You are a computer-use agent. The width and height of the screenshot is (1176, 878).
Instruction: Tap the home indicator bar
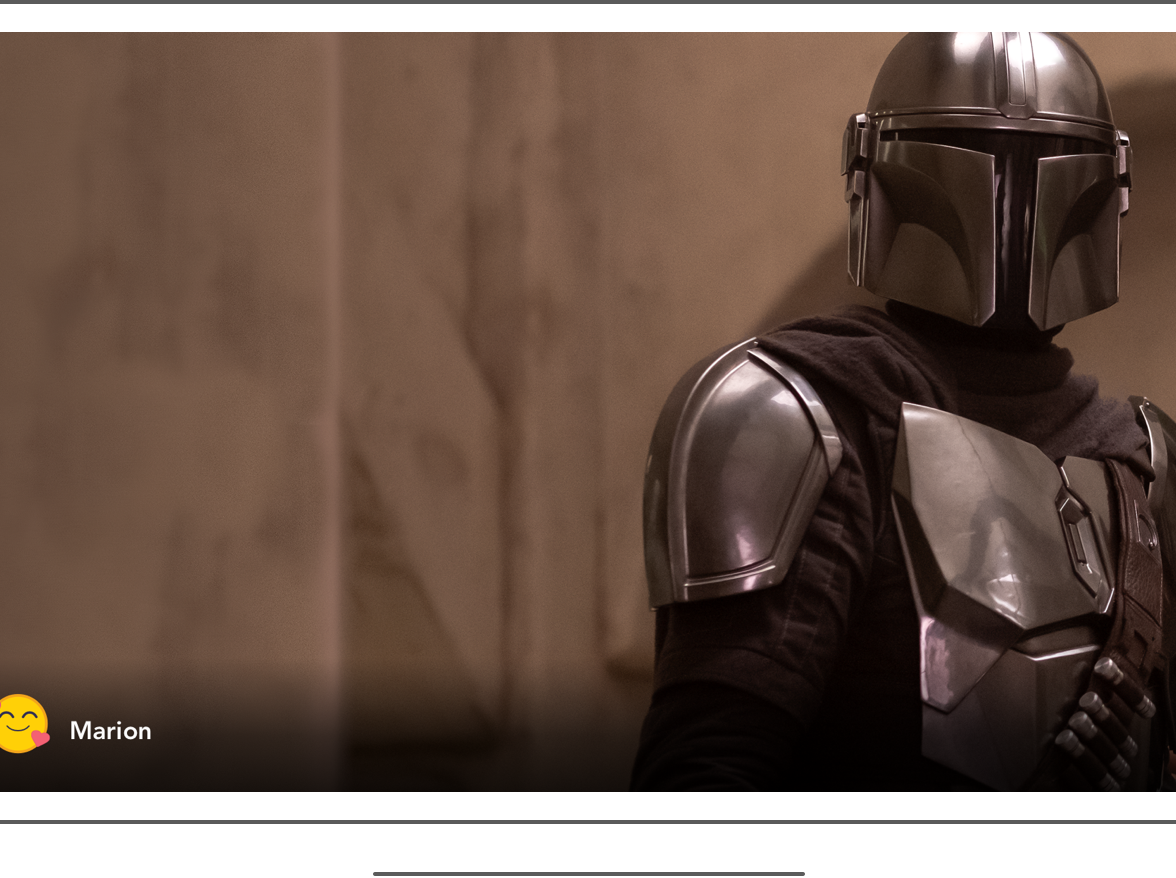pos(589,874)
